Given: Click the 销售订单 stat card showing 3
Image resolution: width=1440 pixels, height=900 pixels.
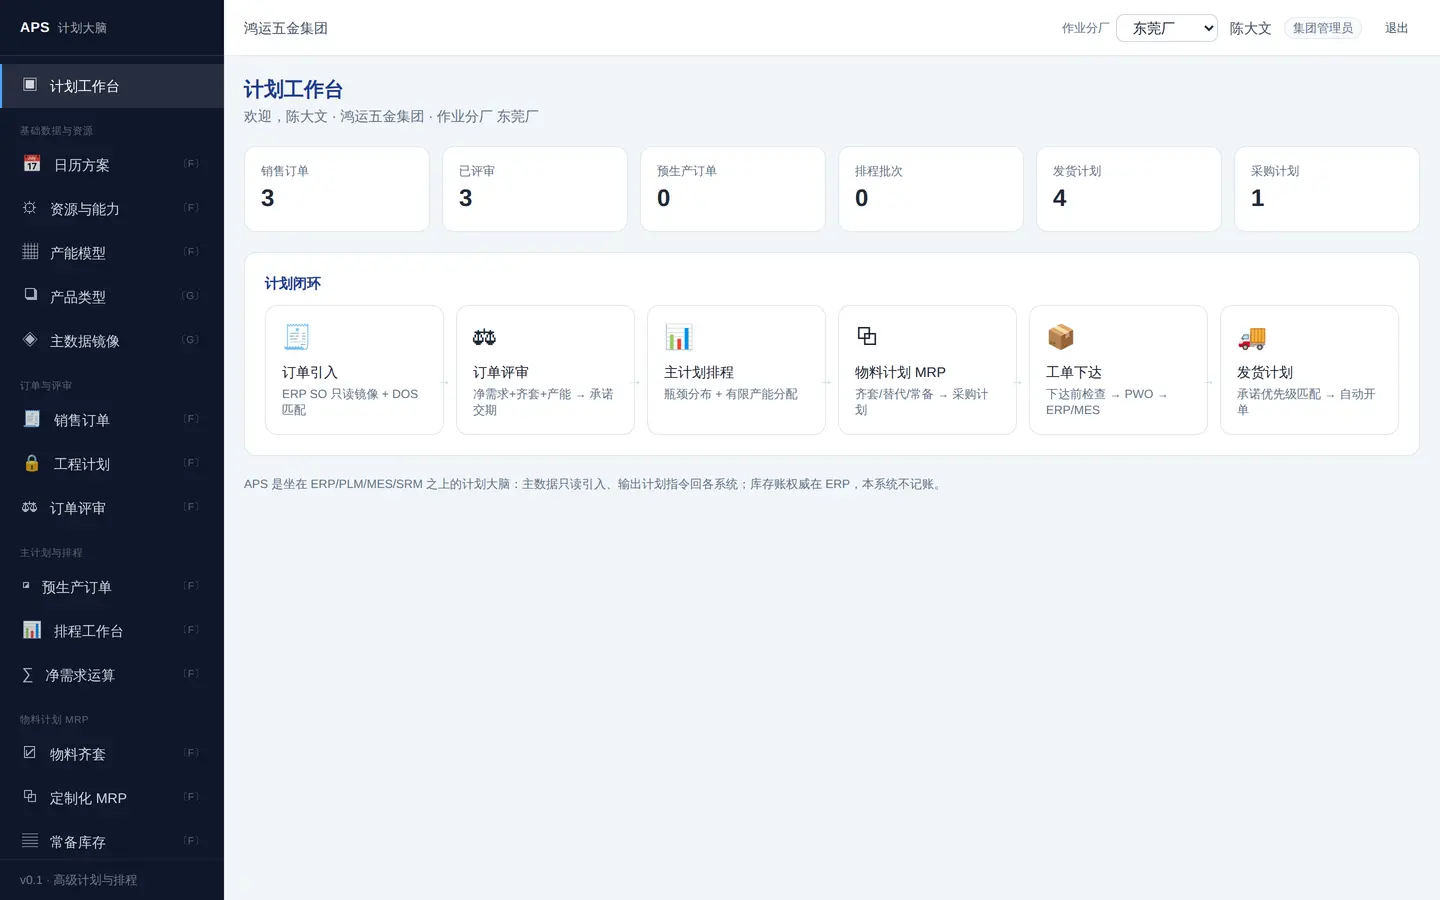Looking at the screenshot, I should (337, 189).
